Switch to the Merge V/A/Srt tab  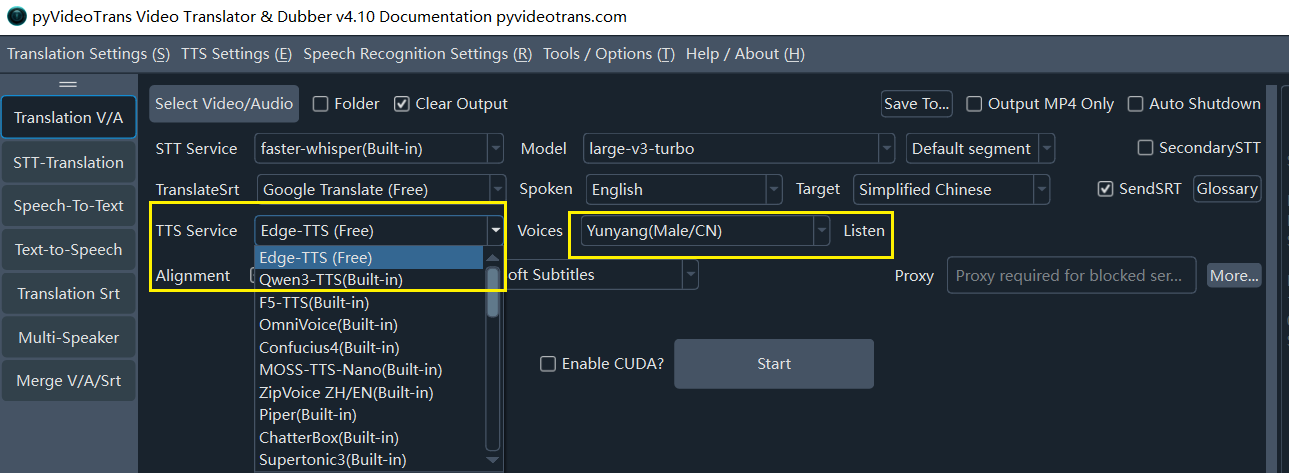pos(69,381)
